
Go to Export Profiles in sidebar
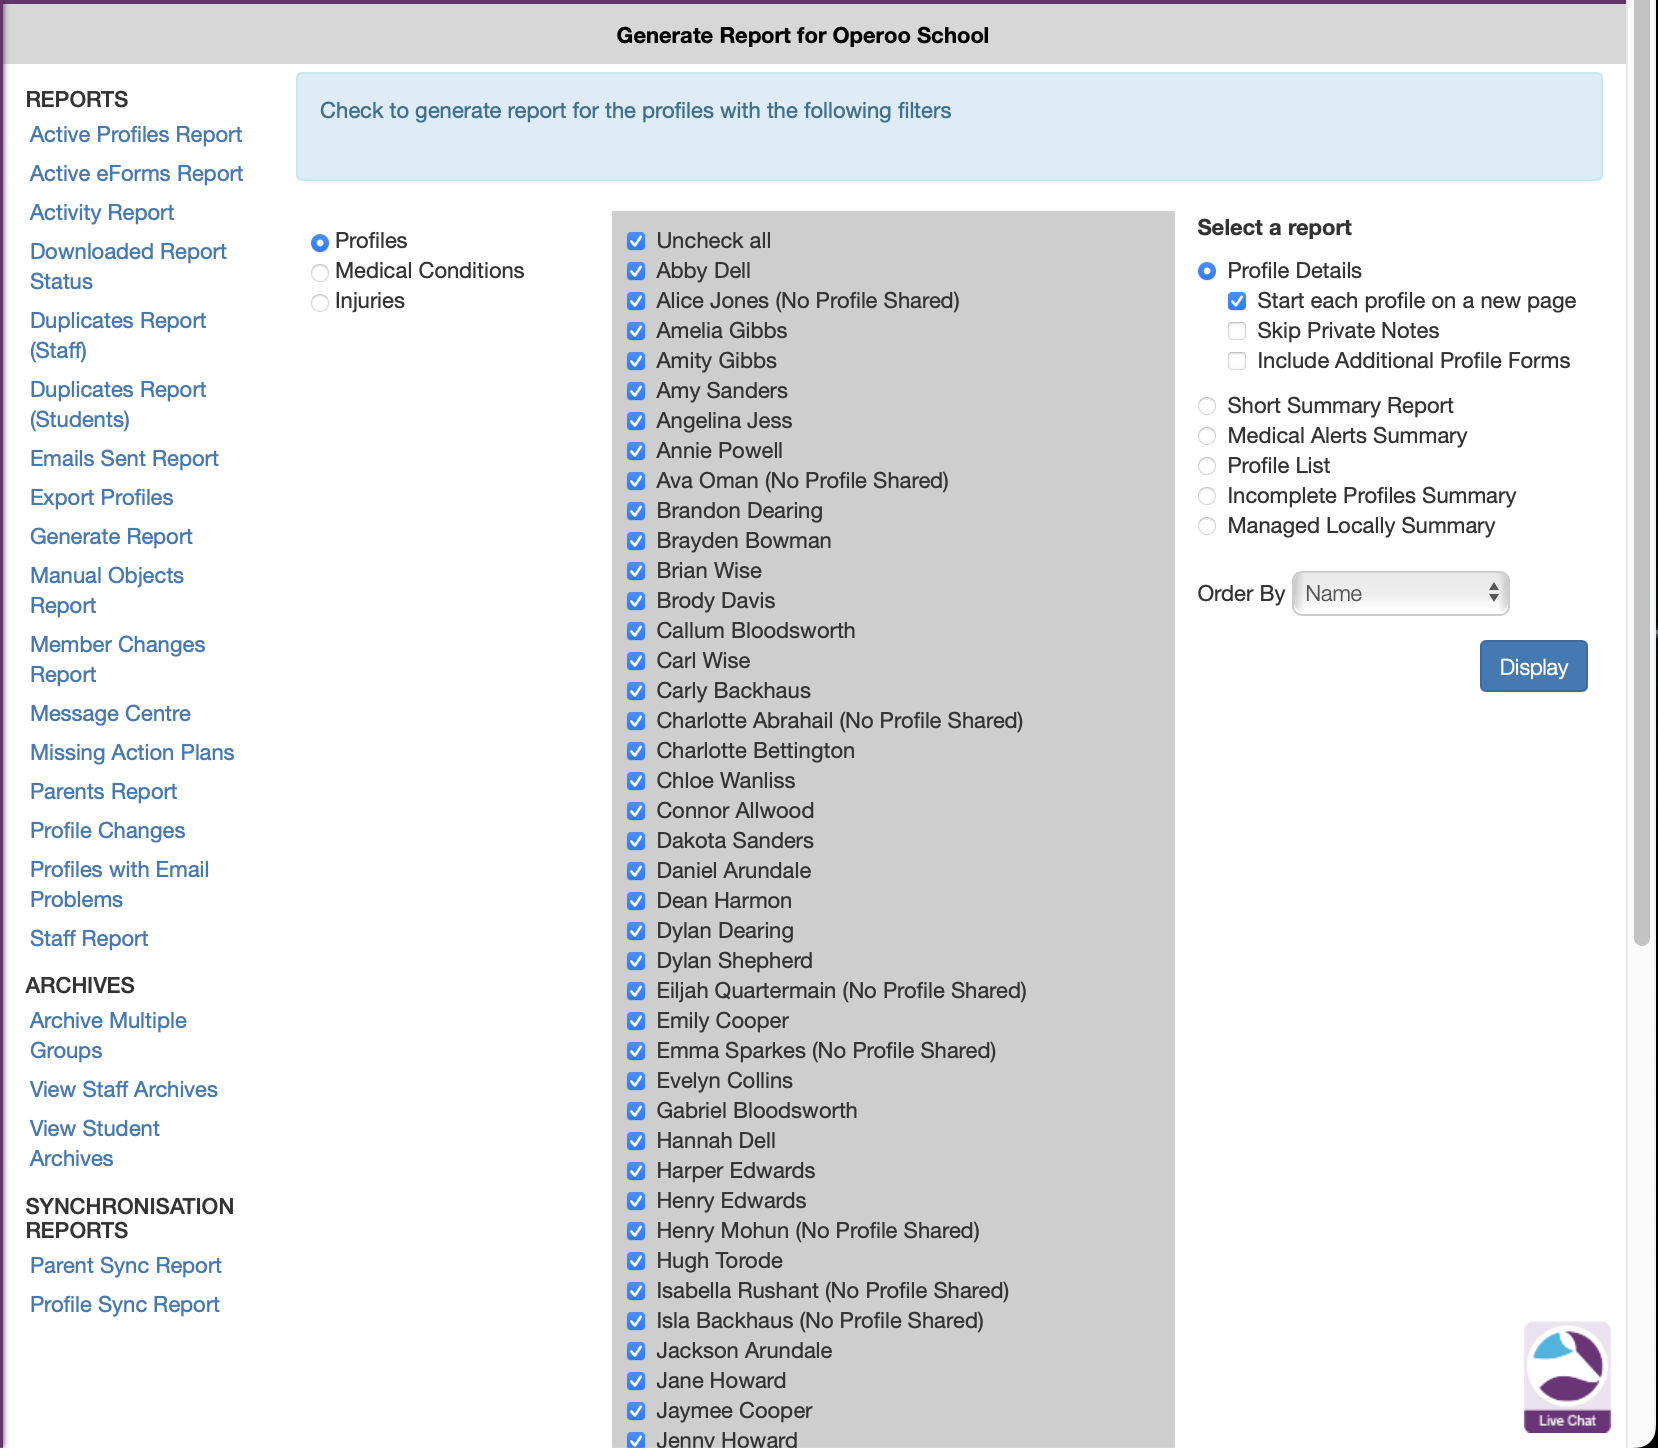pos(101,498)
